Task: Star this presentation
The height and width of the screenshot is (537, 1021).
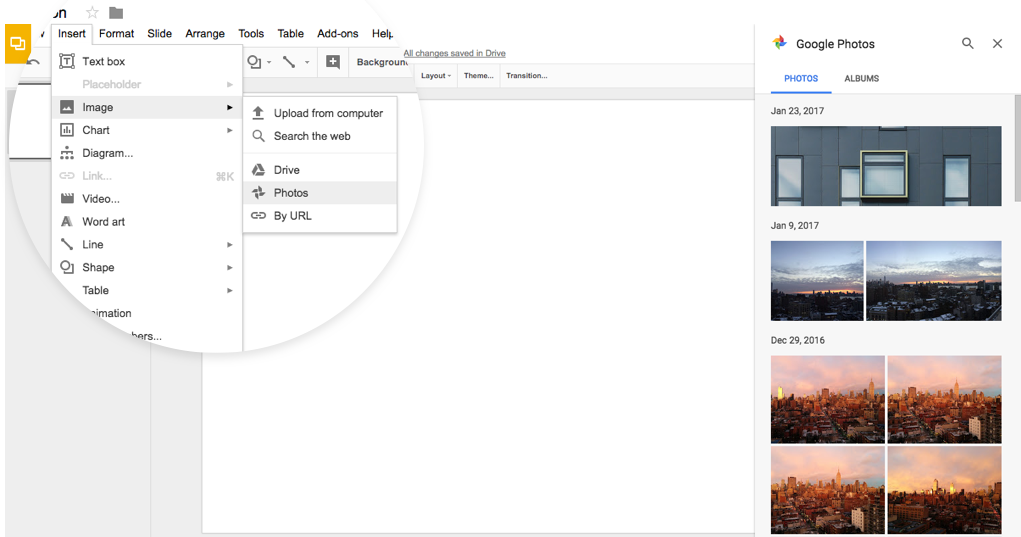Action: point(92,12)
